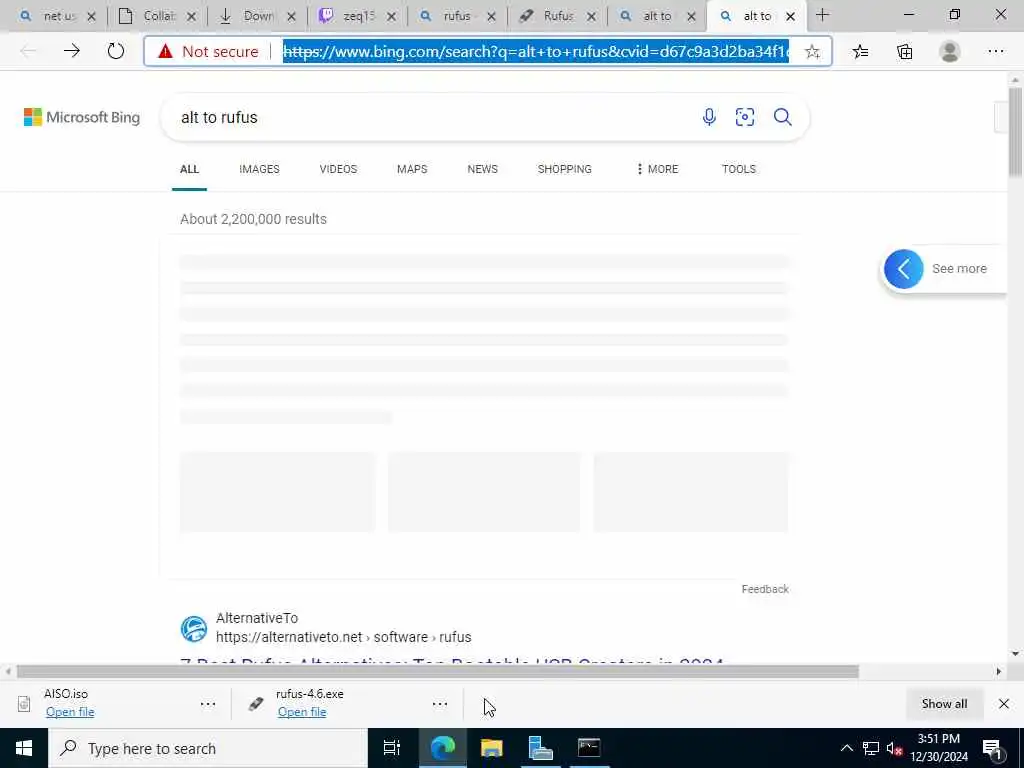Click the 'About 2,200,000 results' text
Image resolution: width=1024 pixels, height=768 pixels.
tap(253, 219)
